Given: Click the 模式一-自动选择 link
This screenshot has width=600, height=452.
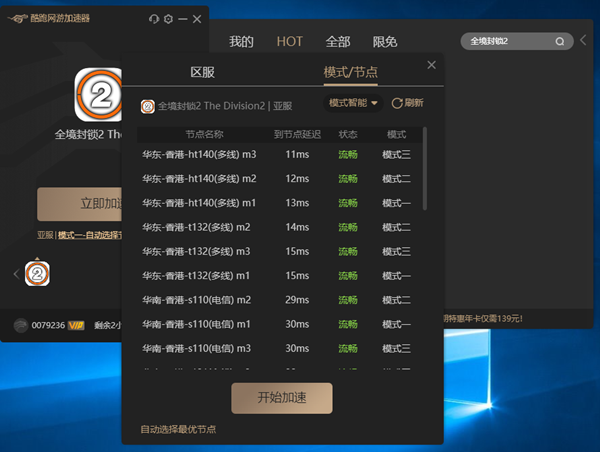Looking at the screenshot, I should click(90, 235).
